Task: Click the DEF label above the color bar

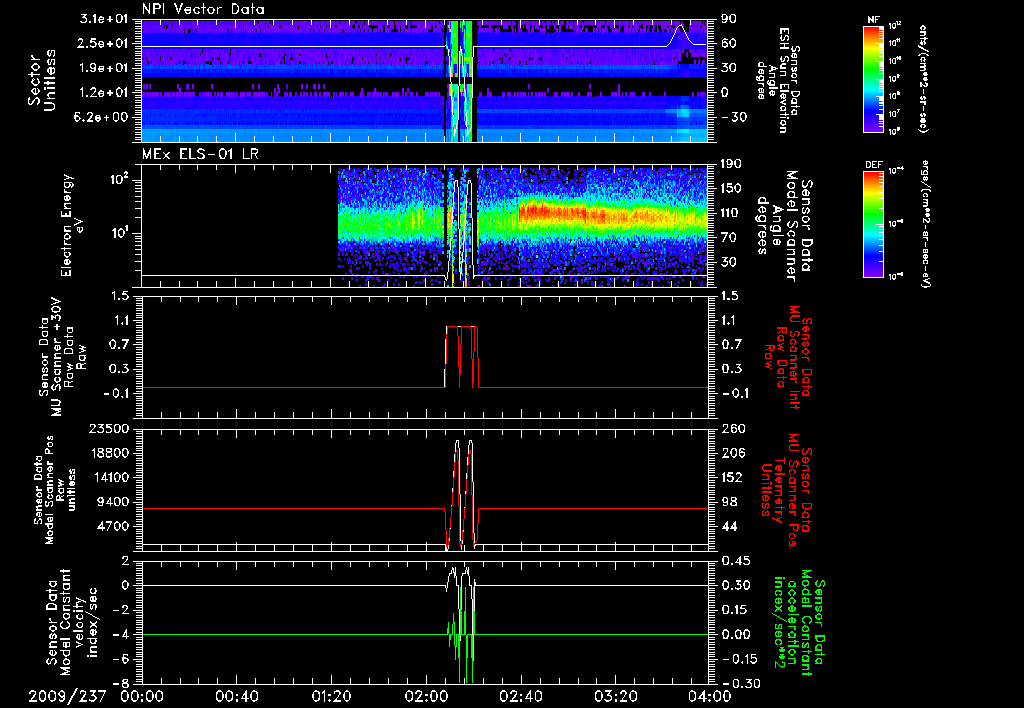Action: coord(874,165)
